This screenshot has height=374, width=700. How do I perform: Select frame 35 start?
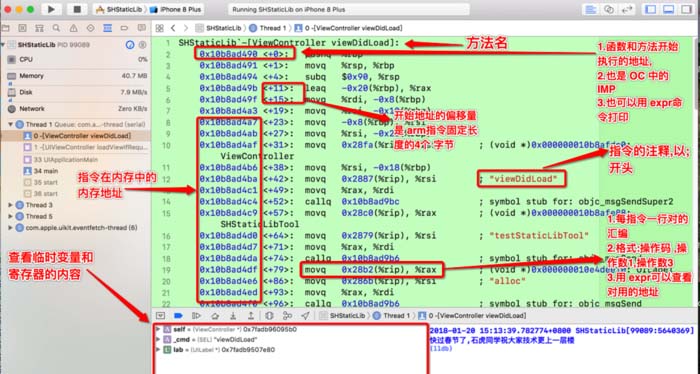(x=75, y=182)
